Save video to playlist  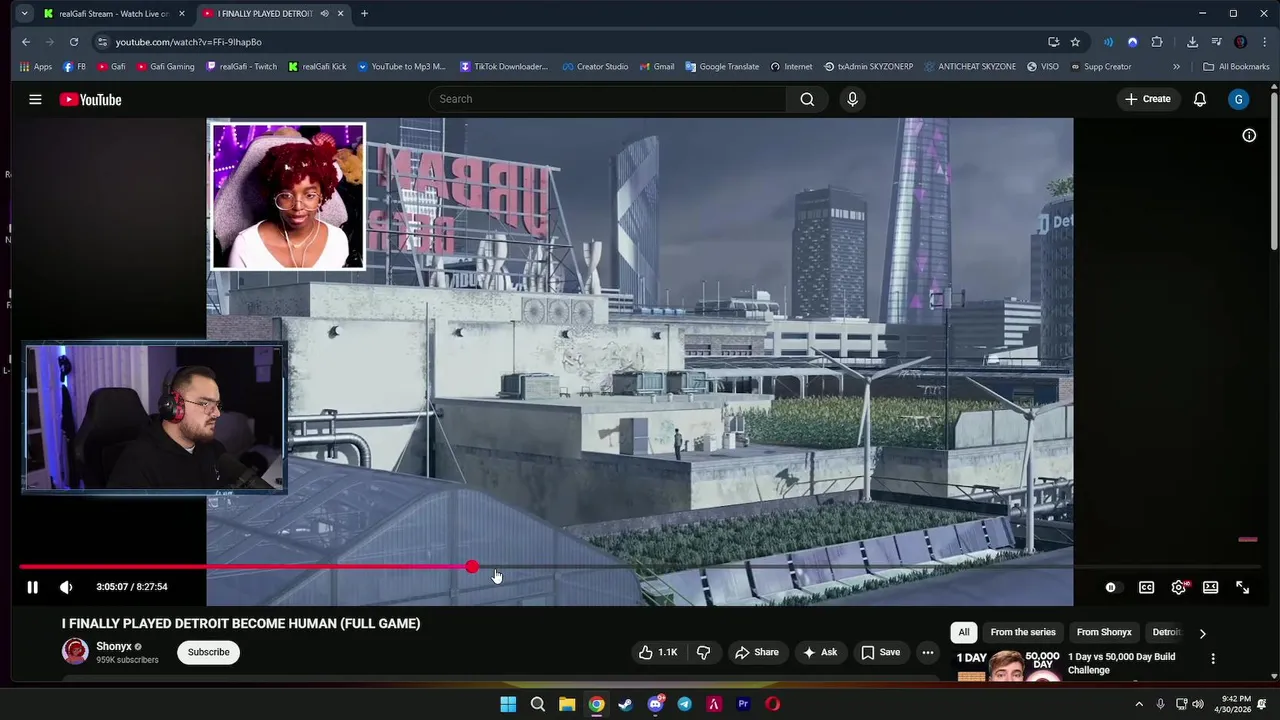coord(880,652)
